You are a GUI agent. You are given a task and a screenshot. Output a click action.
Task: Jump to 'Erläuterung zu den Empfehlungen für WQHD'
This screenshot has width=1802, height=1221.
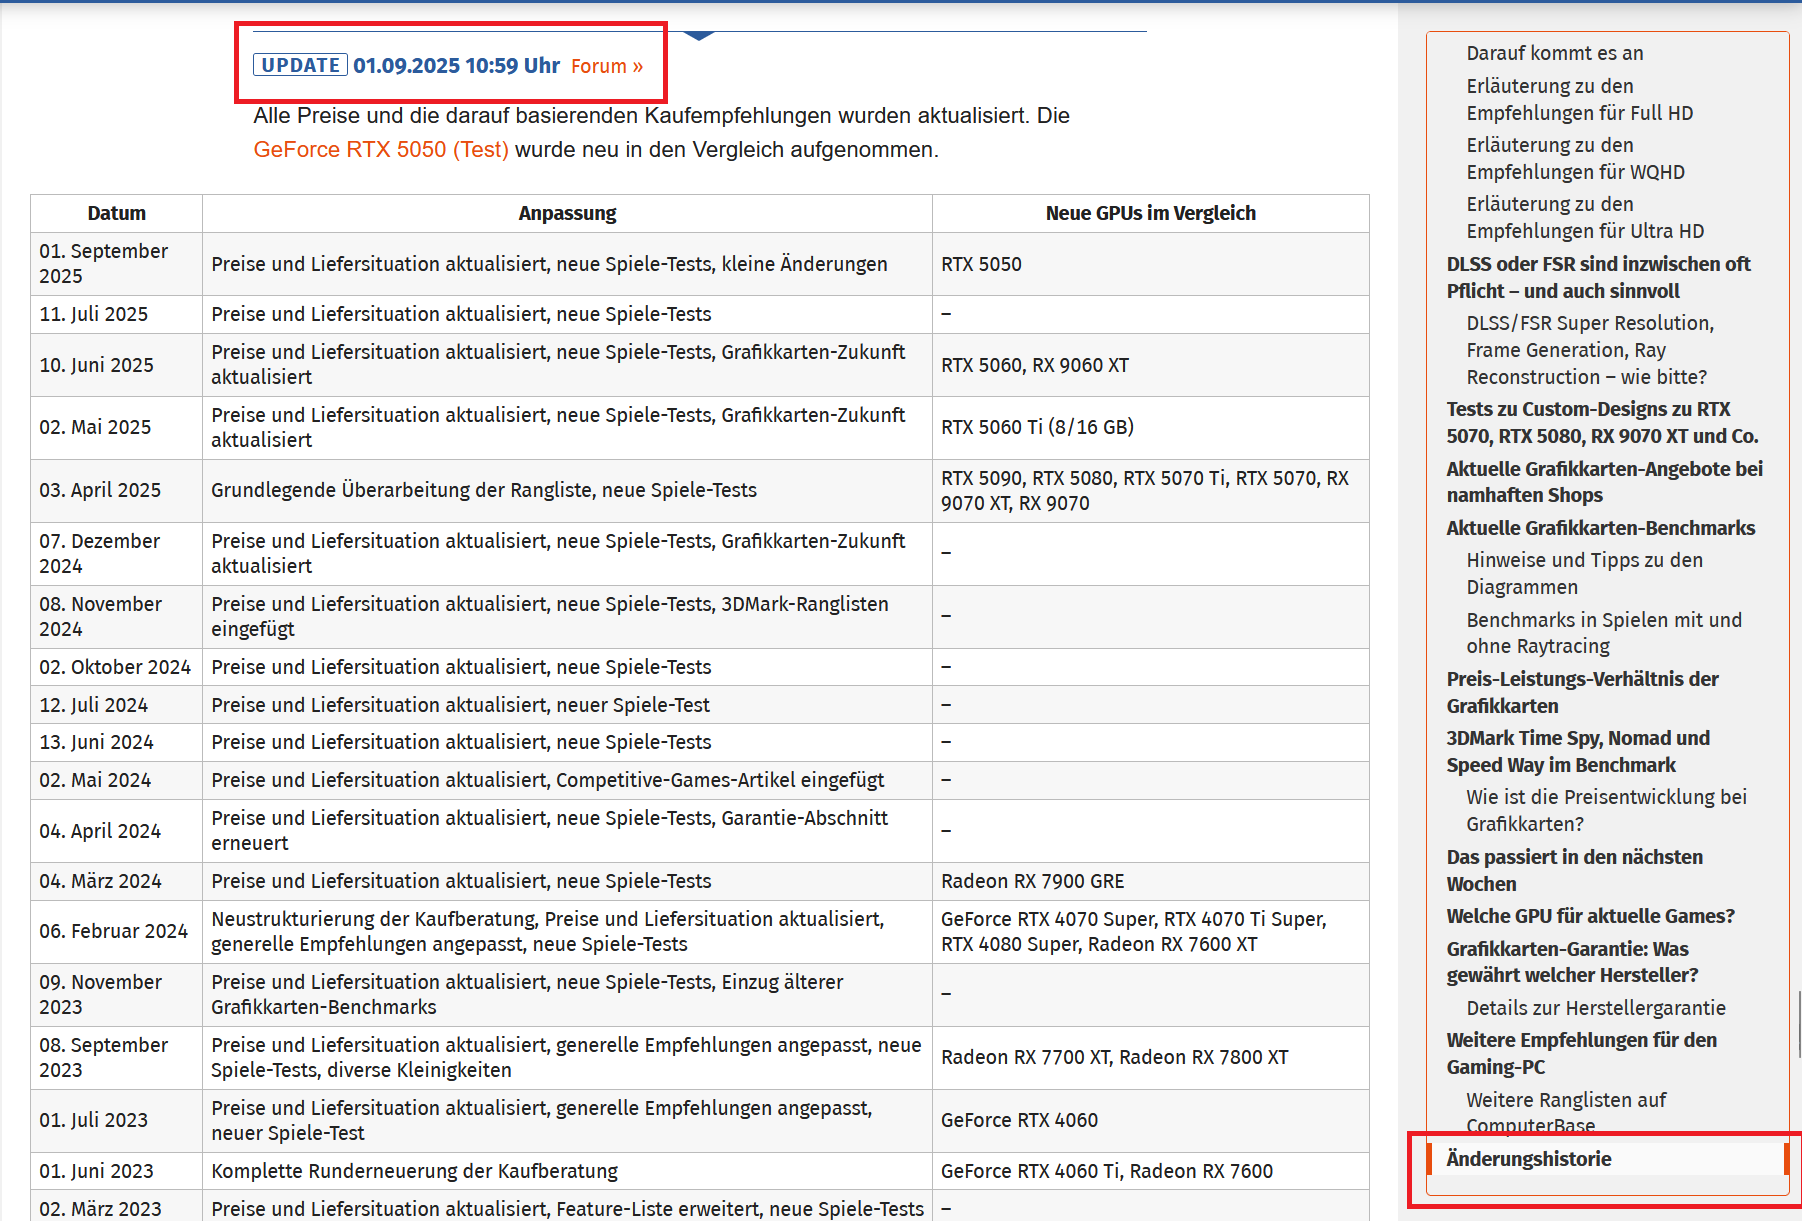pyautogui.click(x=1575, y=158)
